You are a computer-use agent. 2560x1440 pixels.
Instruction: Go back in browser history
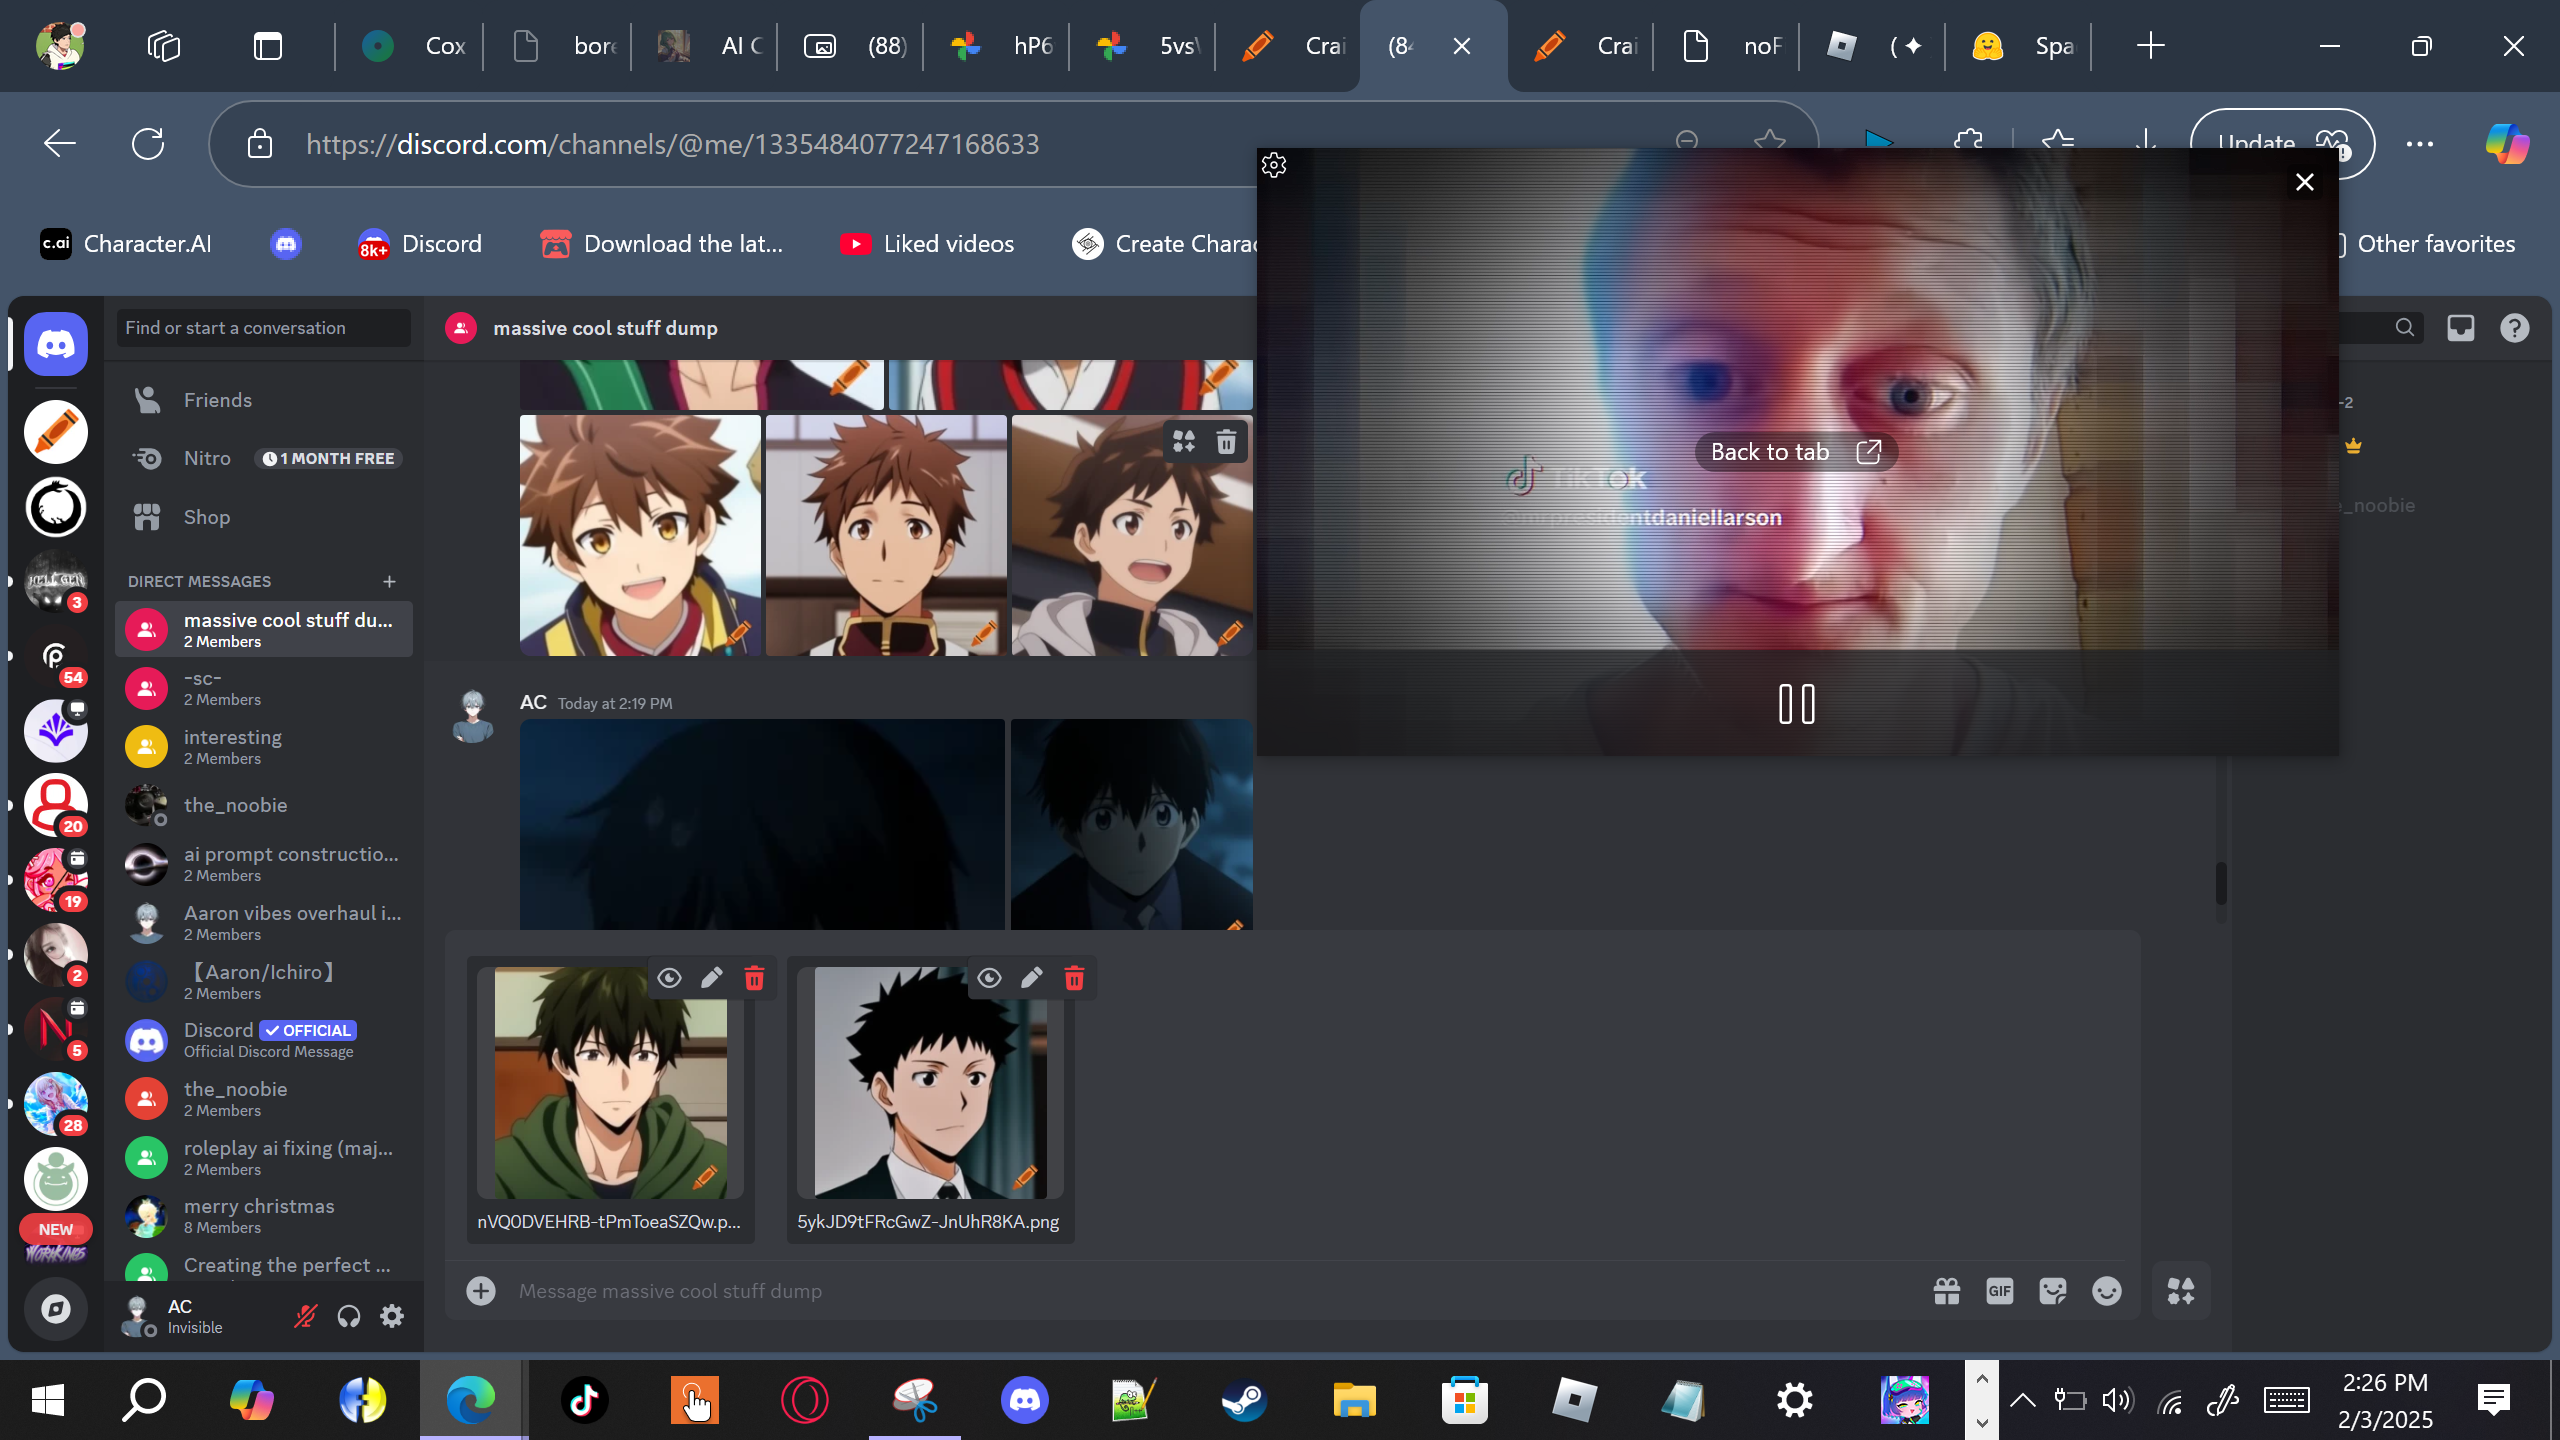tap(60, 144)
